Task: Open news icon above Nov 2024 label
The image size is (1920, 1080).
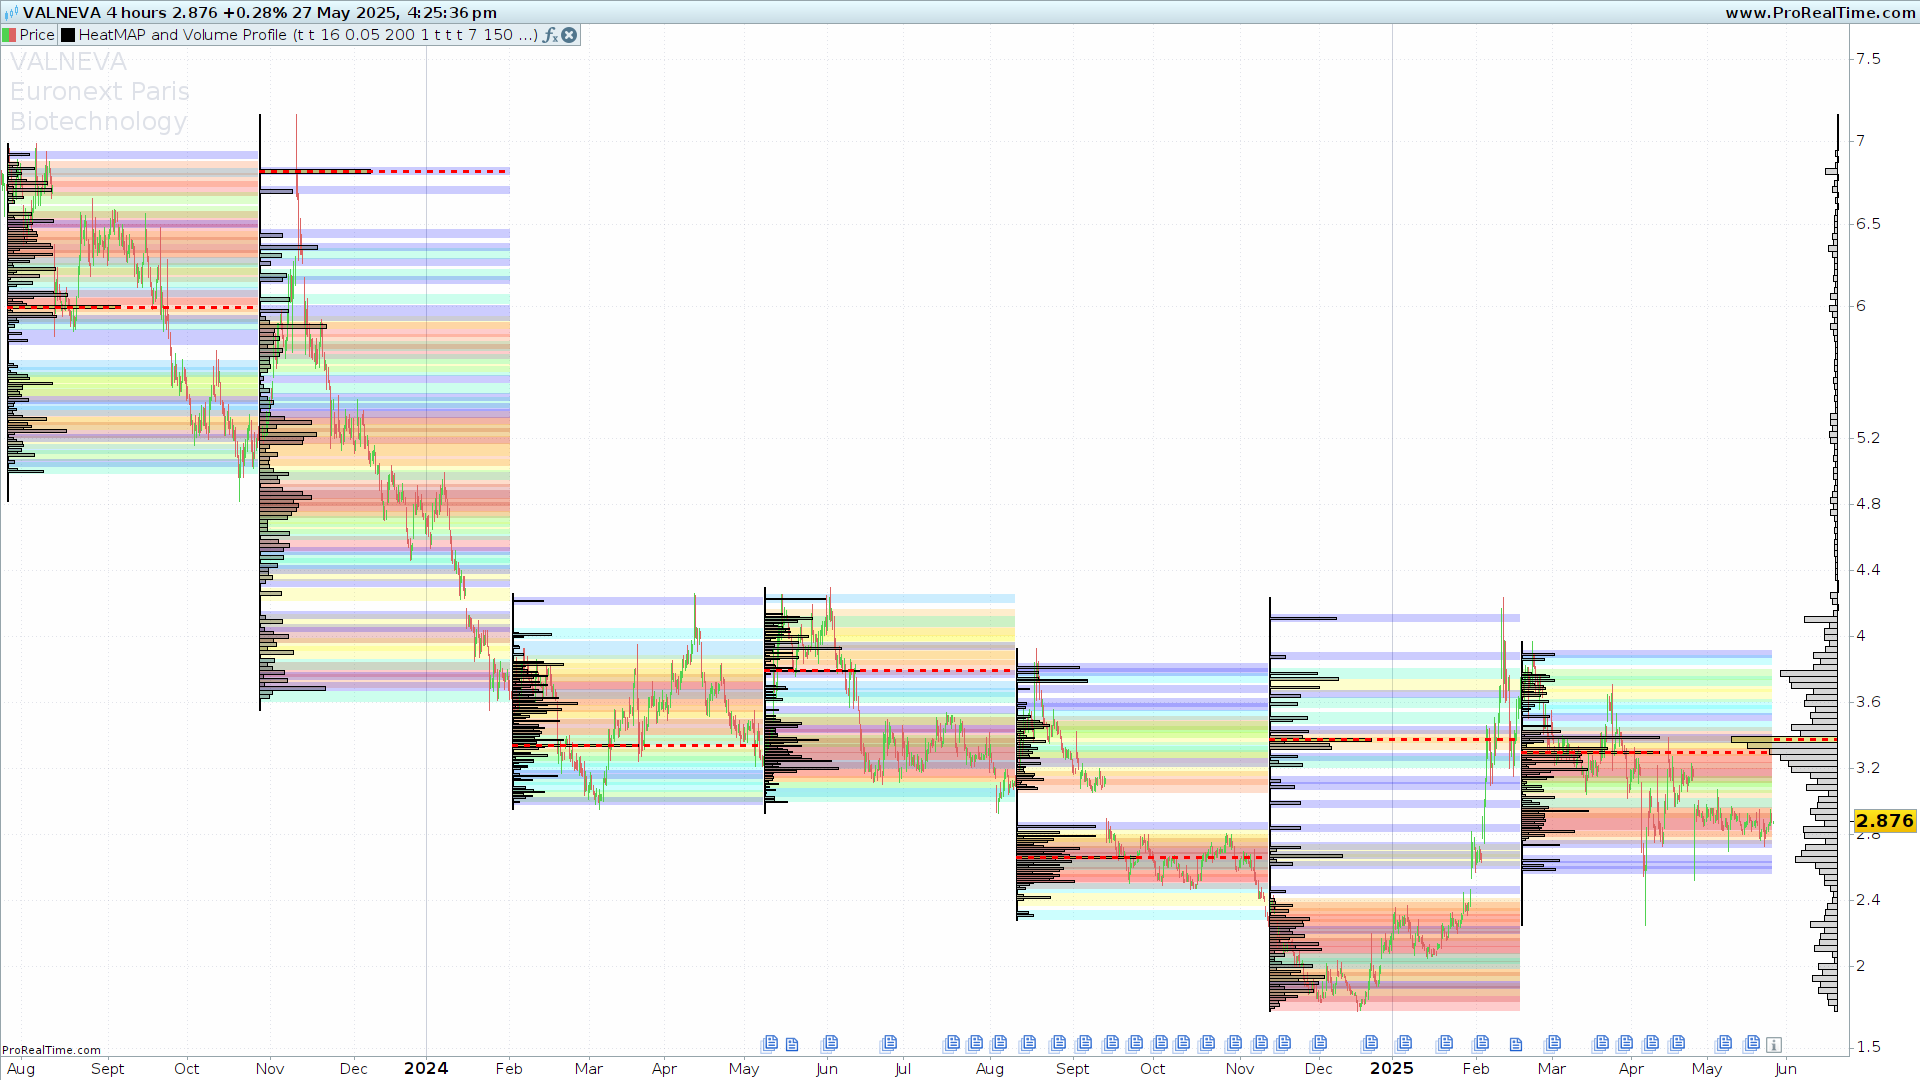Action: pyautogui.click(x=1233, y=1044)
